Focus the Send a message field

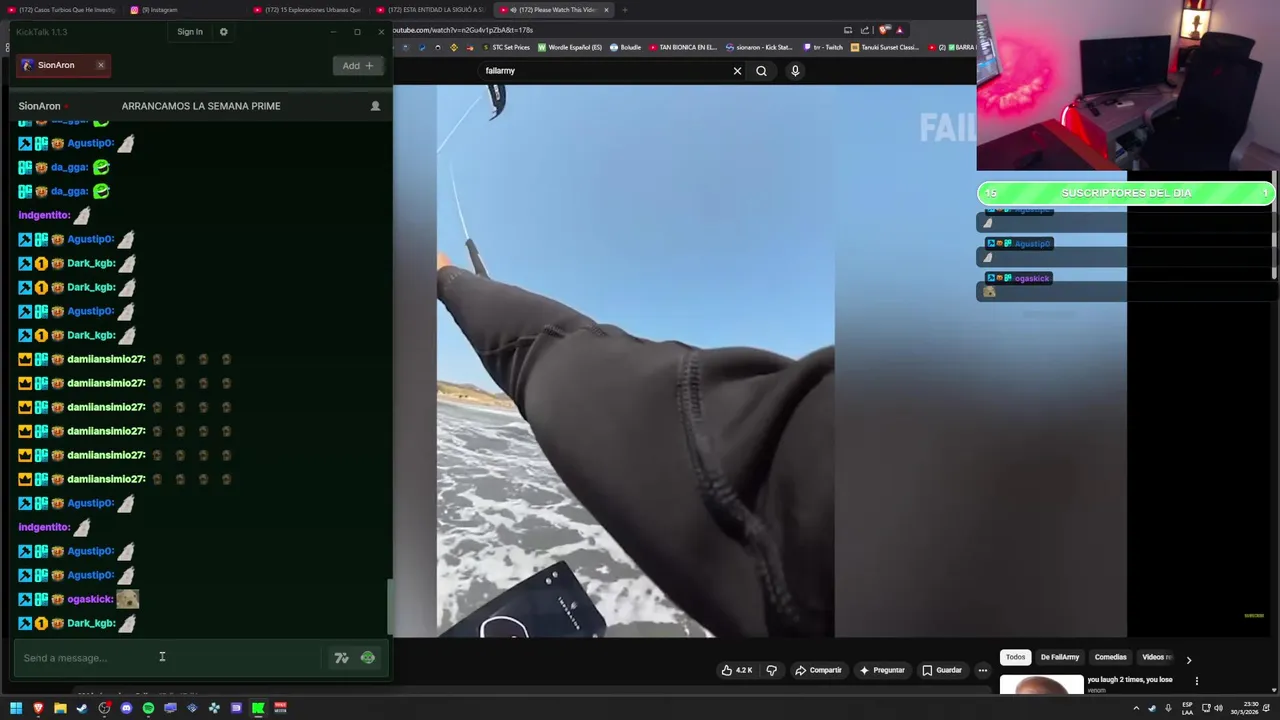(x=170, y=658)
